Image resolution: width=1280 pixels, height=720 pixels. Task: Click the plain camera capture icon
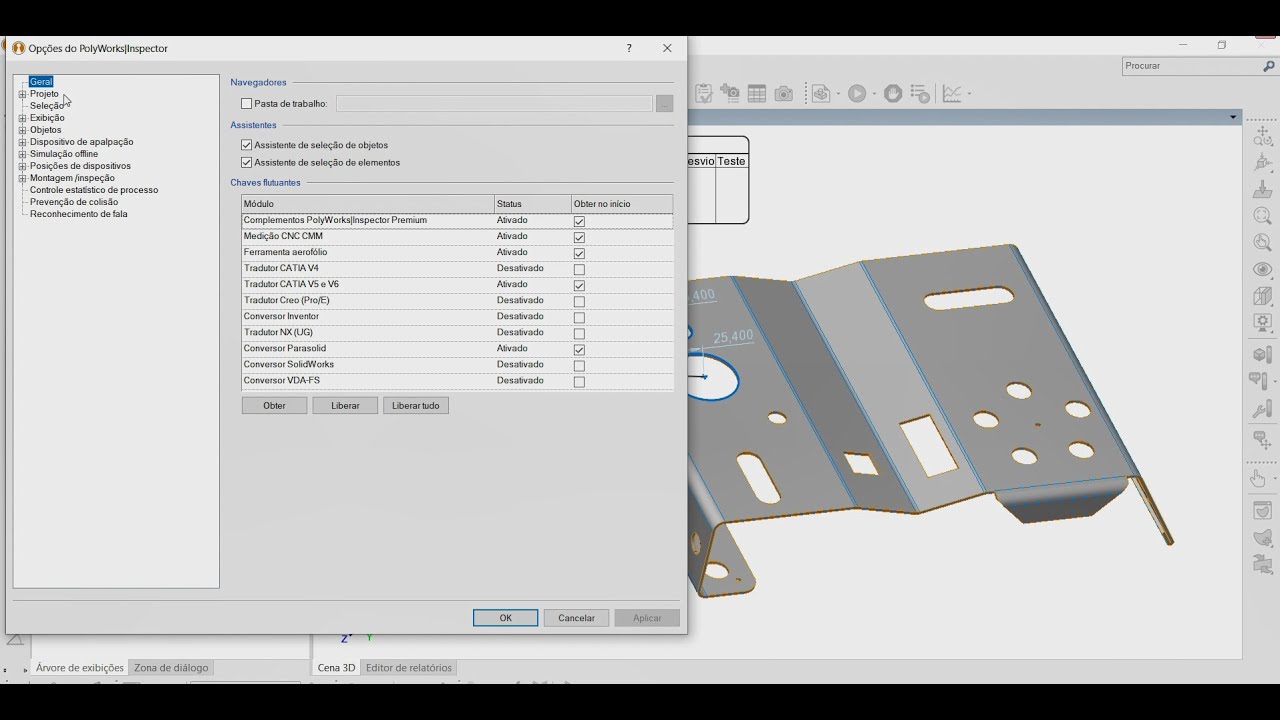point(784,93)
